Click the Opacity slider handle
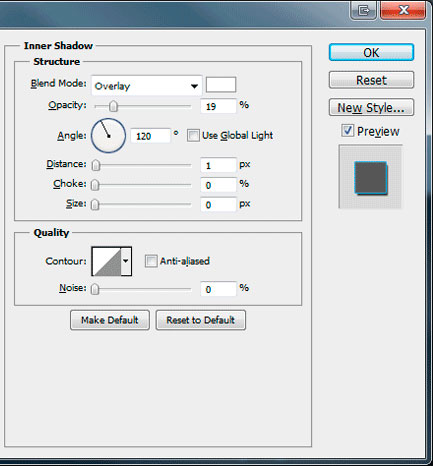Viewport: 433px width, 466px height. (113, 106)
